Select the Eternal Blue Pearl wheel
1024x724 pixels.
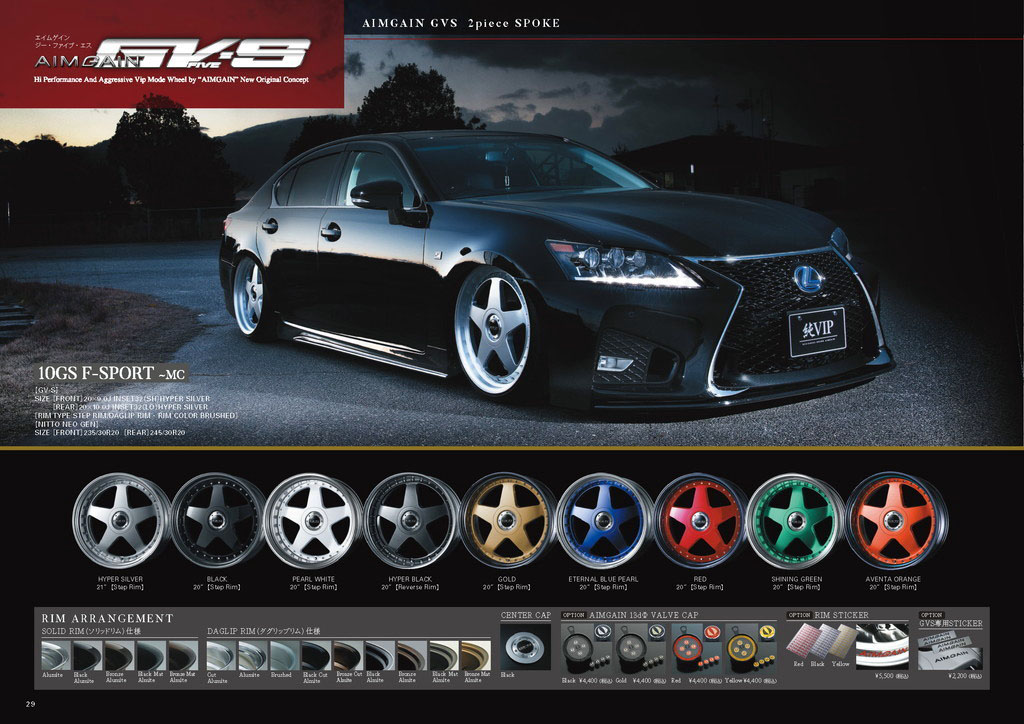pos(604,520)
